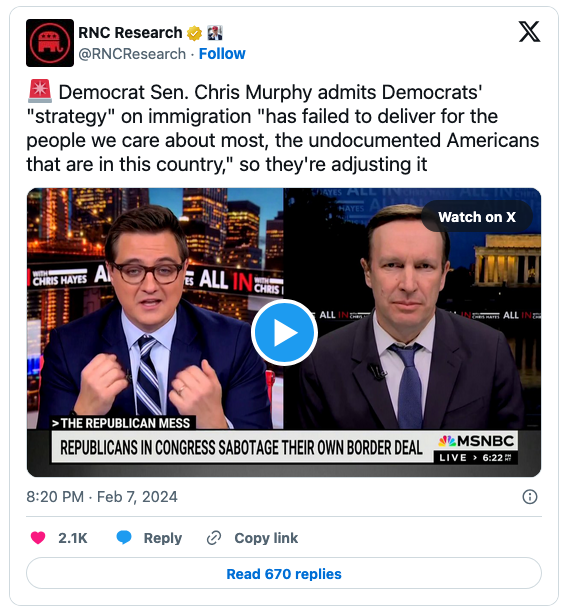The width and height of the screenshot is (570, 613).
Task: Click the gold verified badge
Action: pyautogui.click(x=194, y=33)
